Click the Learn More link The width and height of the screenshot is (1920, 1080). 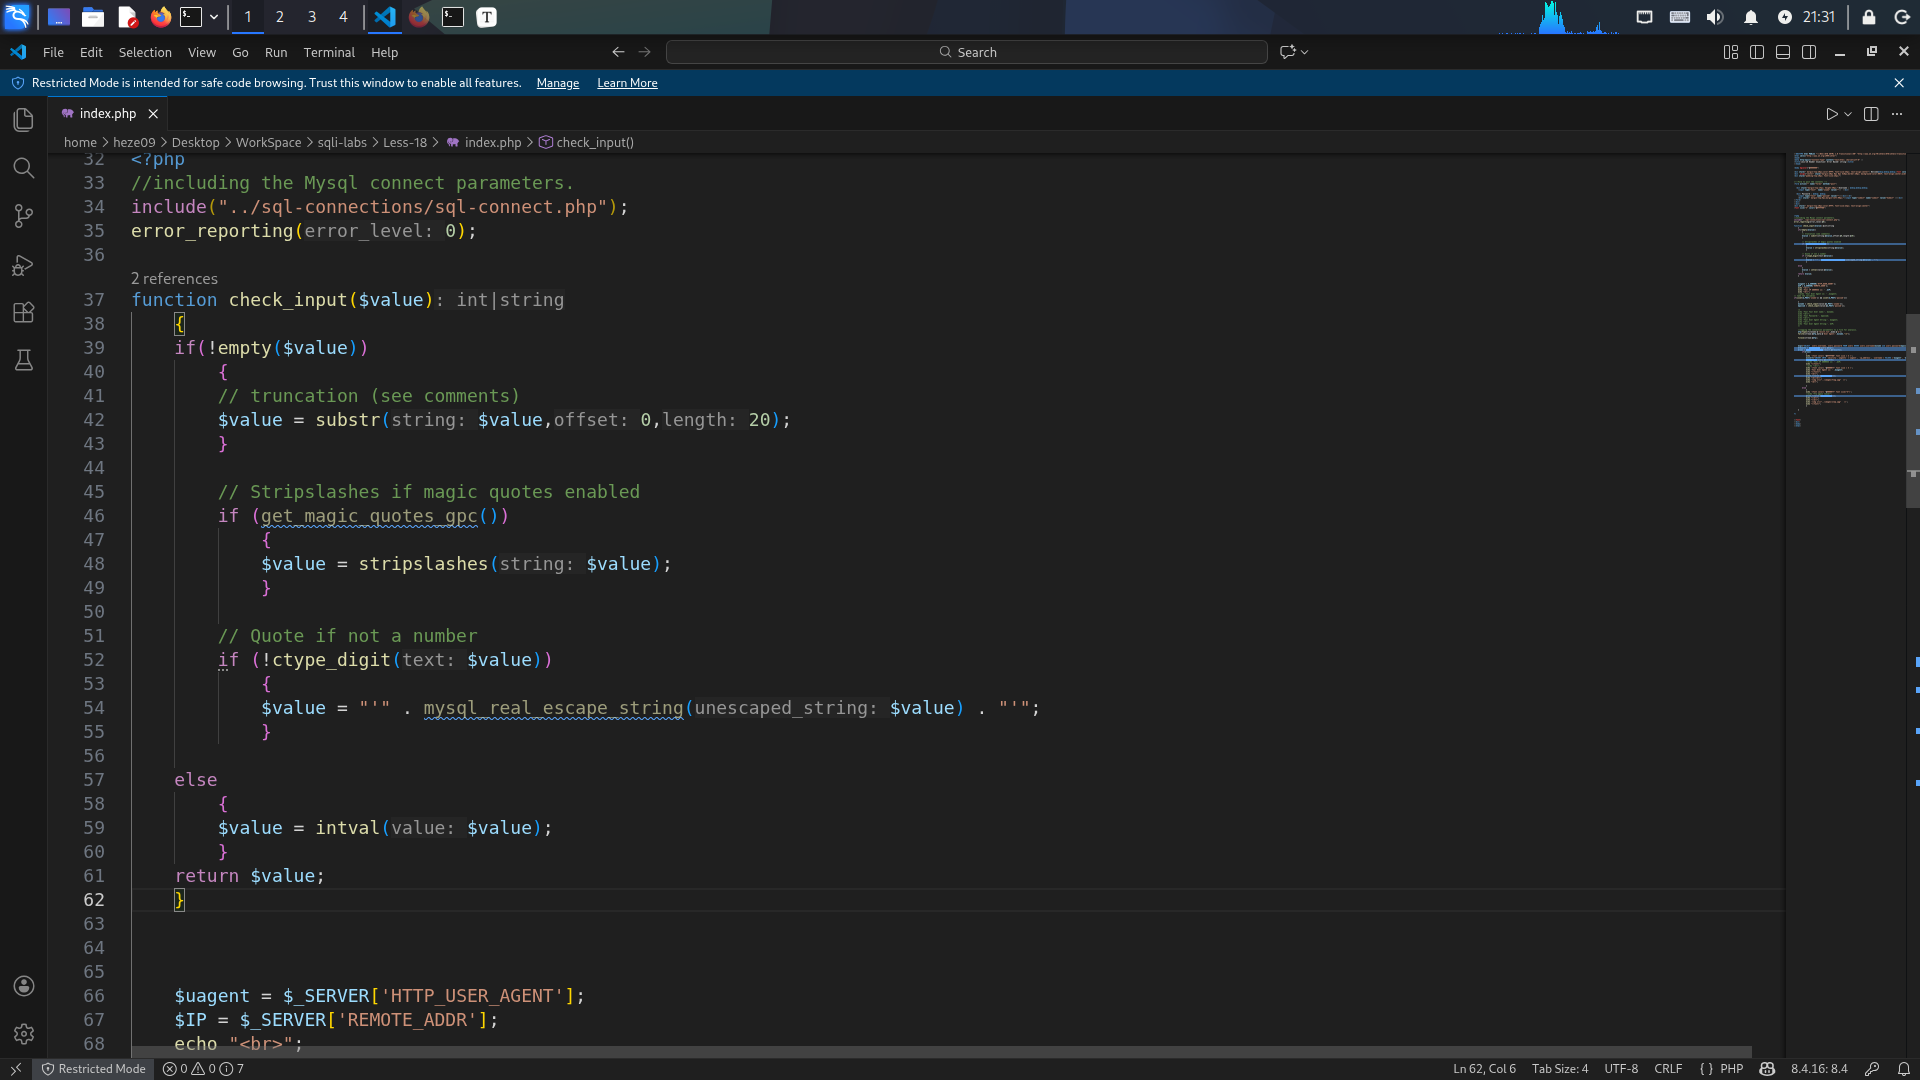pyautogui.click(x=627, y=83)
